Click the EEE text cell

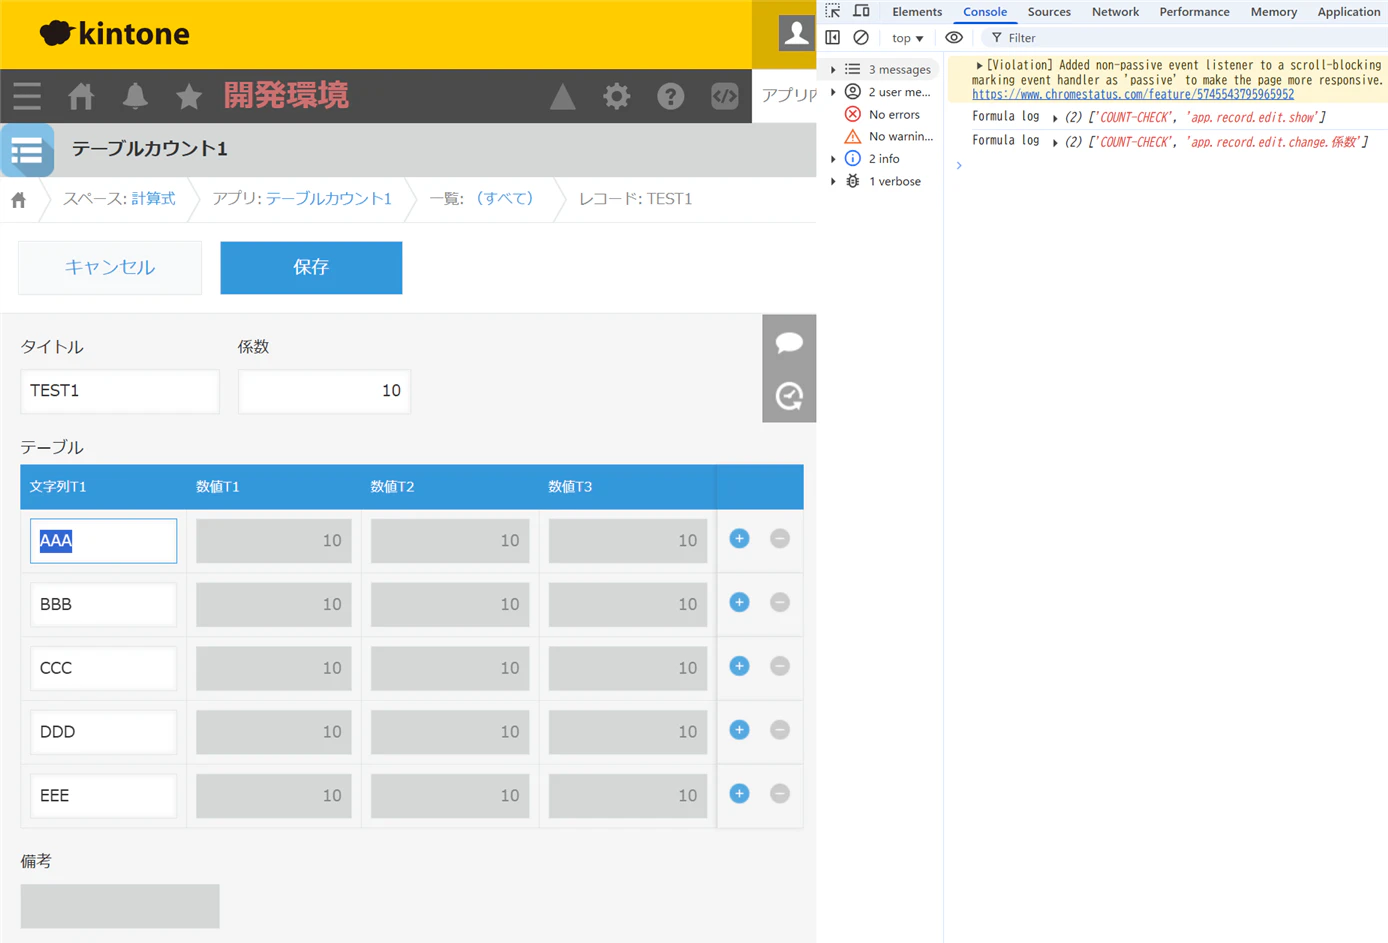pyautogui.click(x=103, y=796)
